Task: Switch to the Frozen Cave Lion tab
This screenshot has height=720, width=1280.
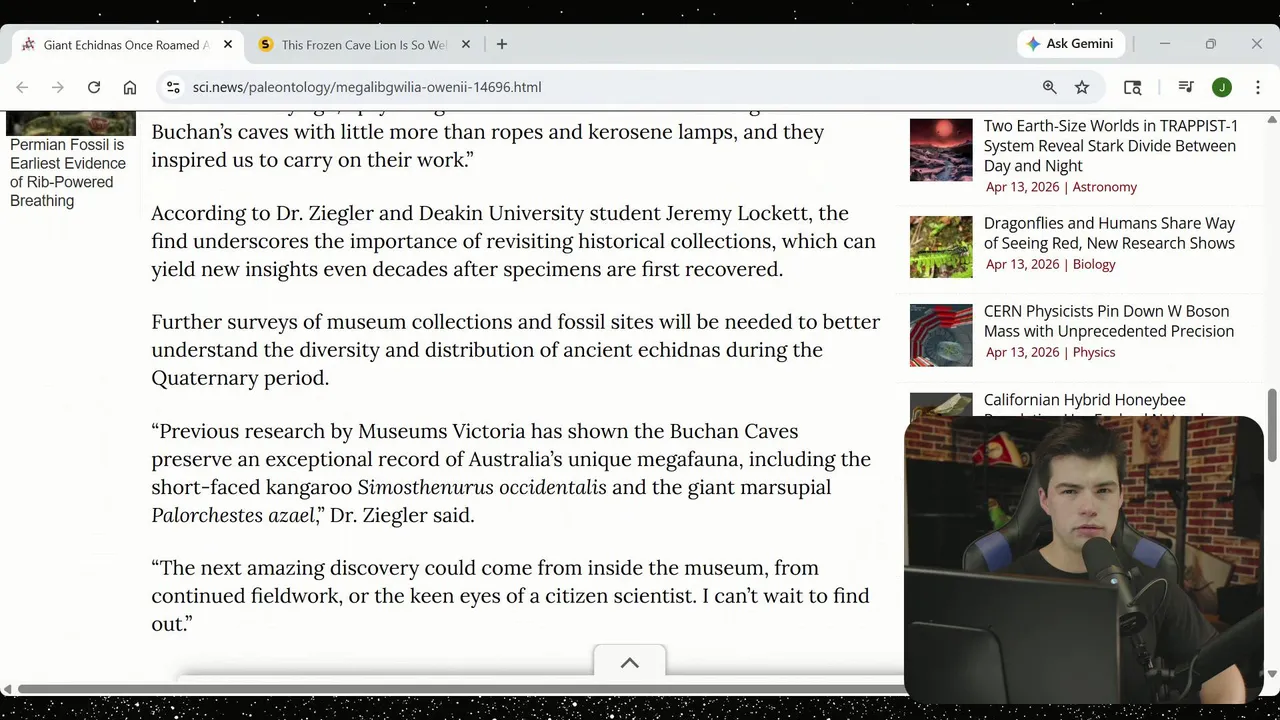Action: pyautogui.click(x=364, y=44)
